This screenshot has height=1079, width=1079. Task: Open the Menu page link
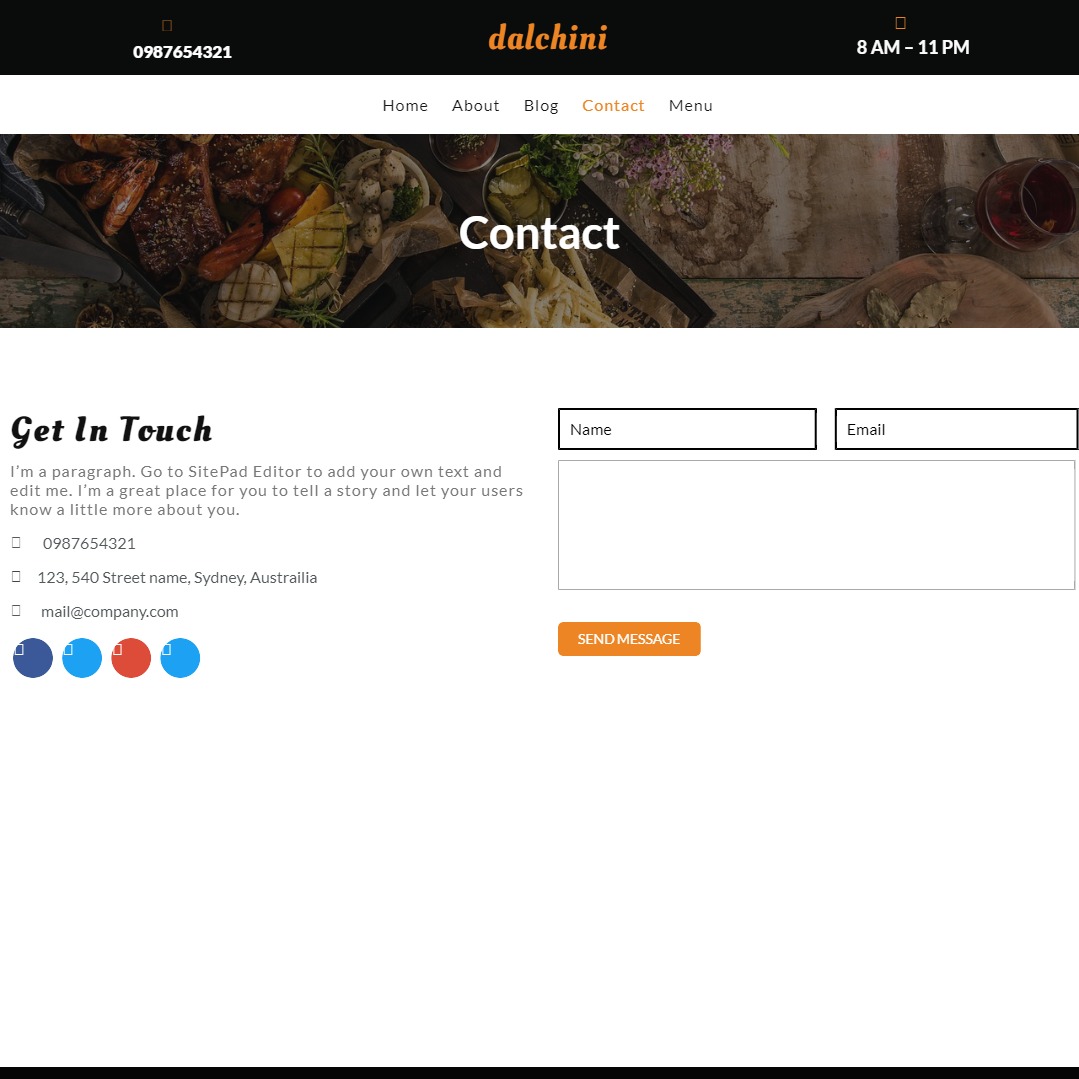[x=691, y=105]
